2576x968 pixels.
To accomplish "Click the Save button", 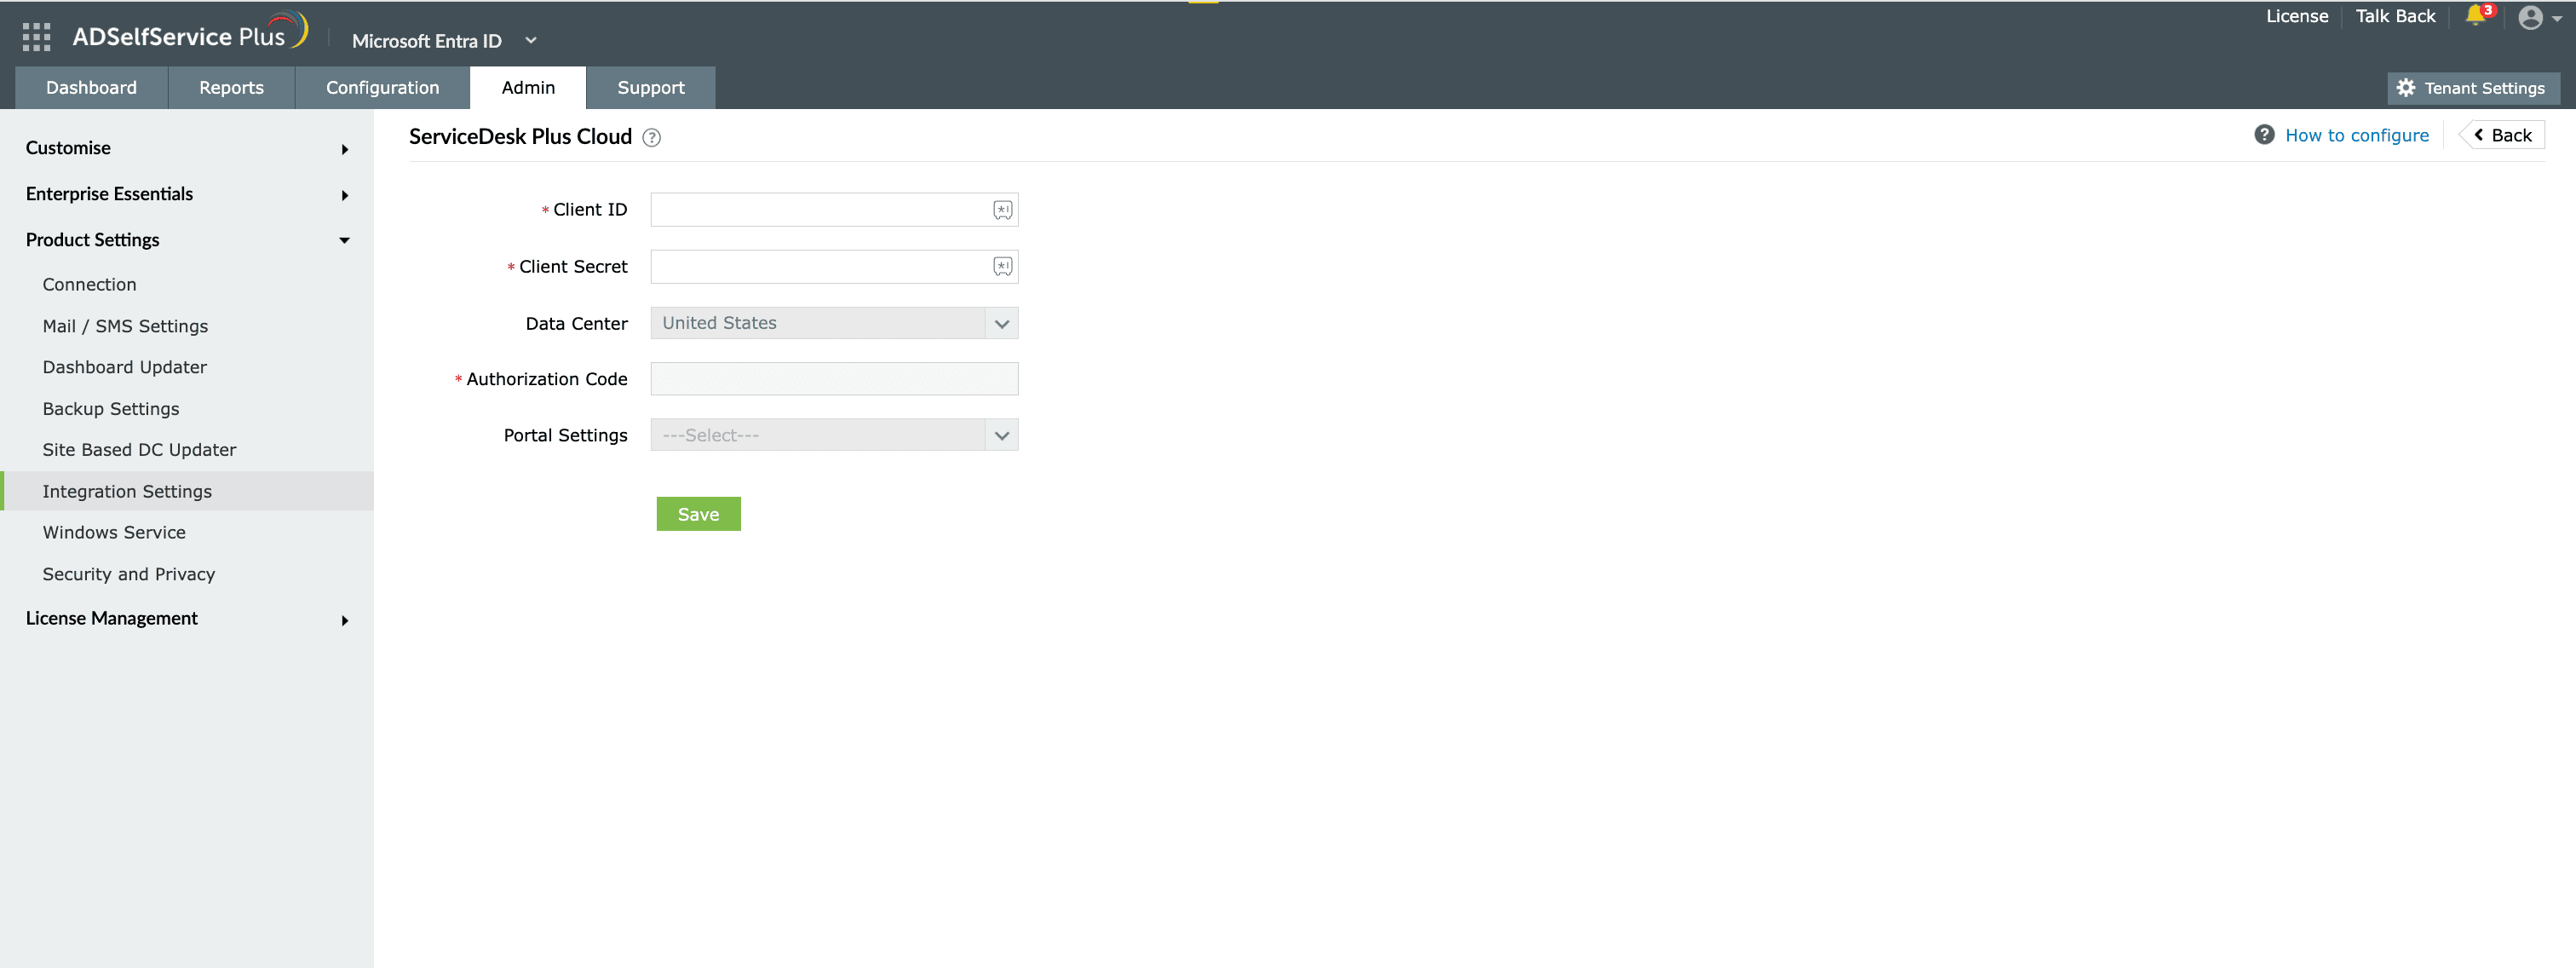I will (x=698, y=514).
